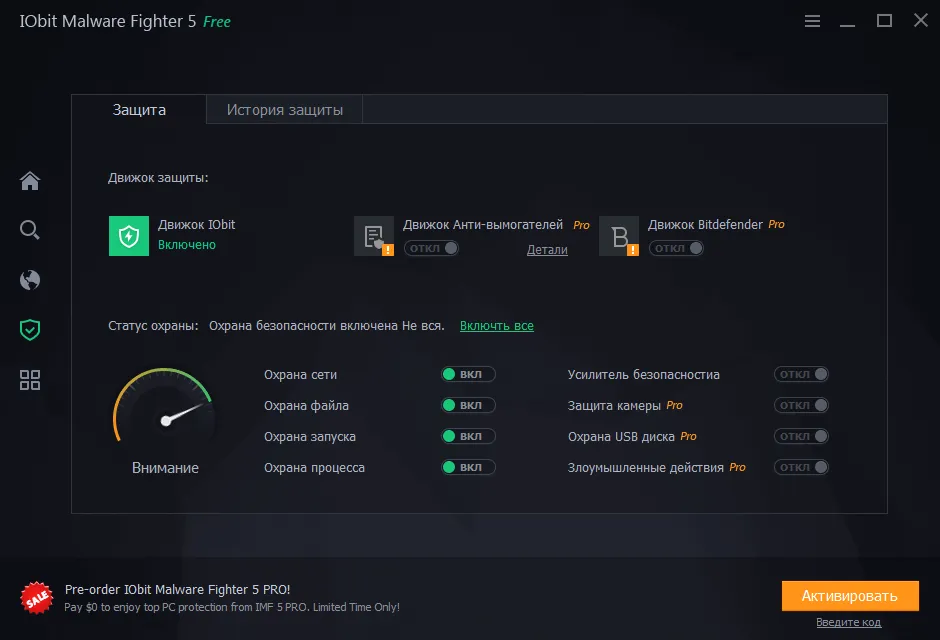Switch to the Защита tab
The height and width of the screenshot is (640, 940).
coord(139,110)
